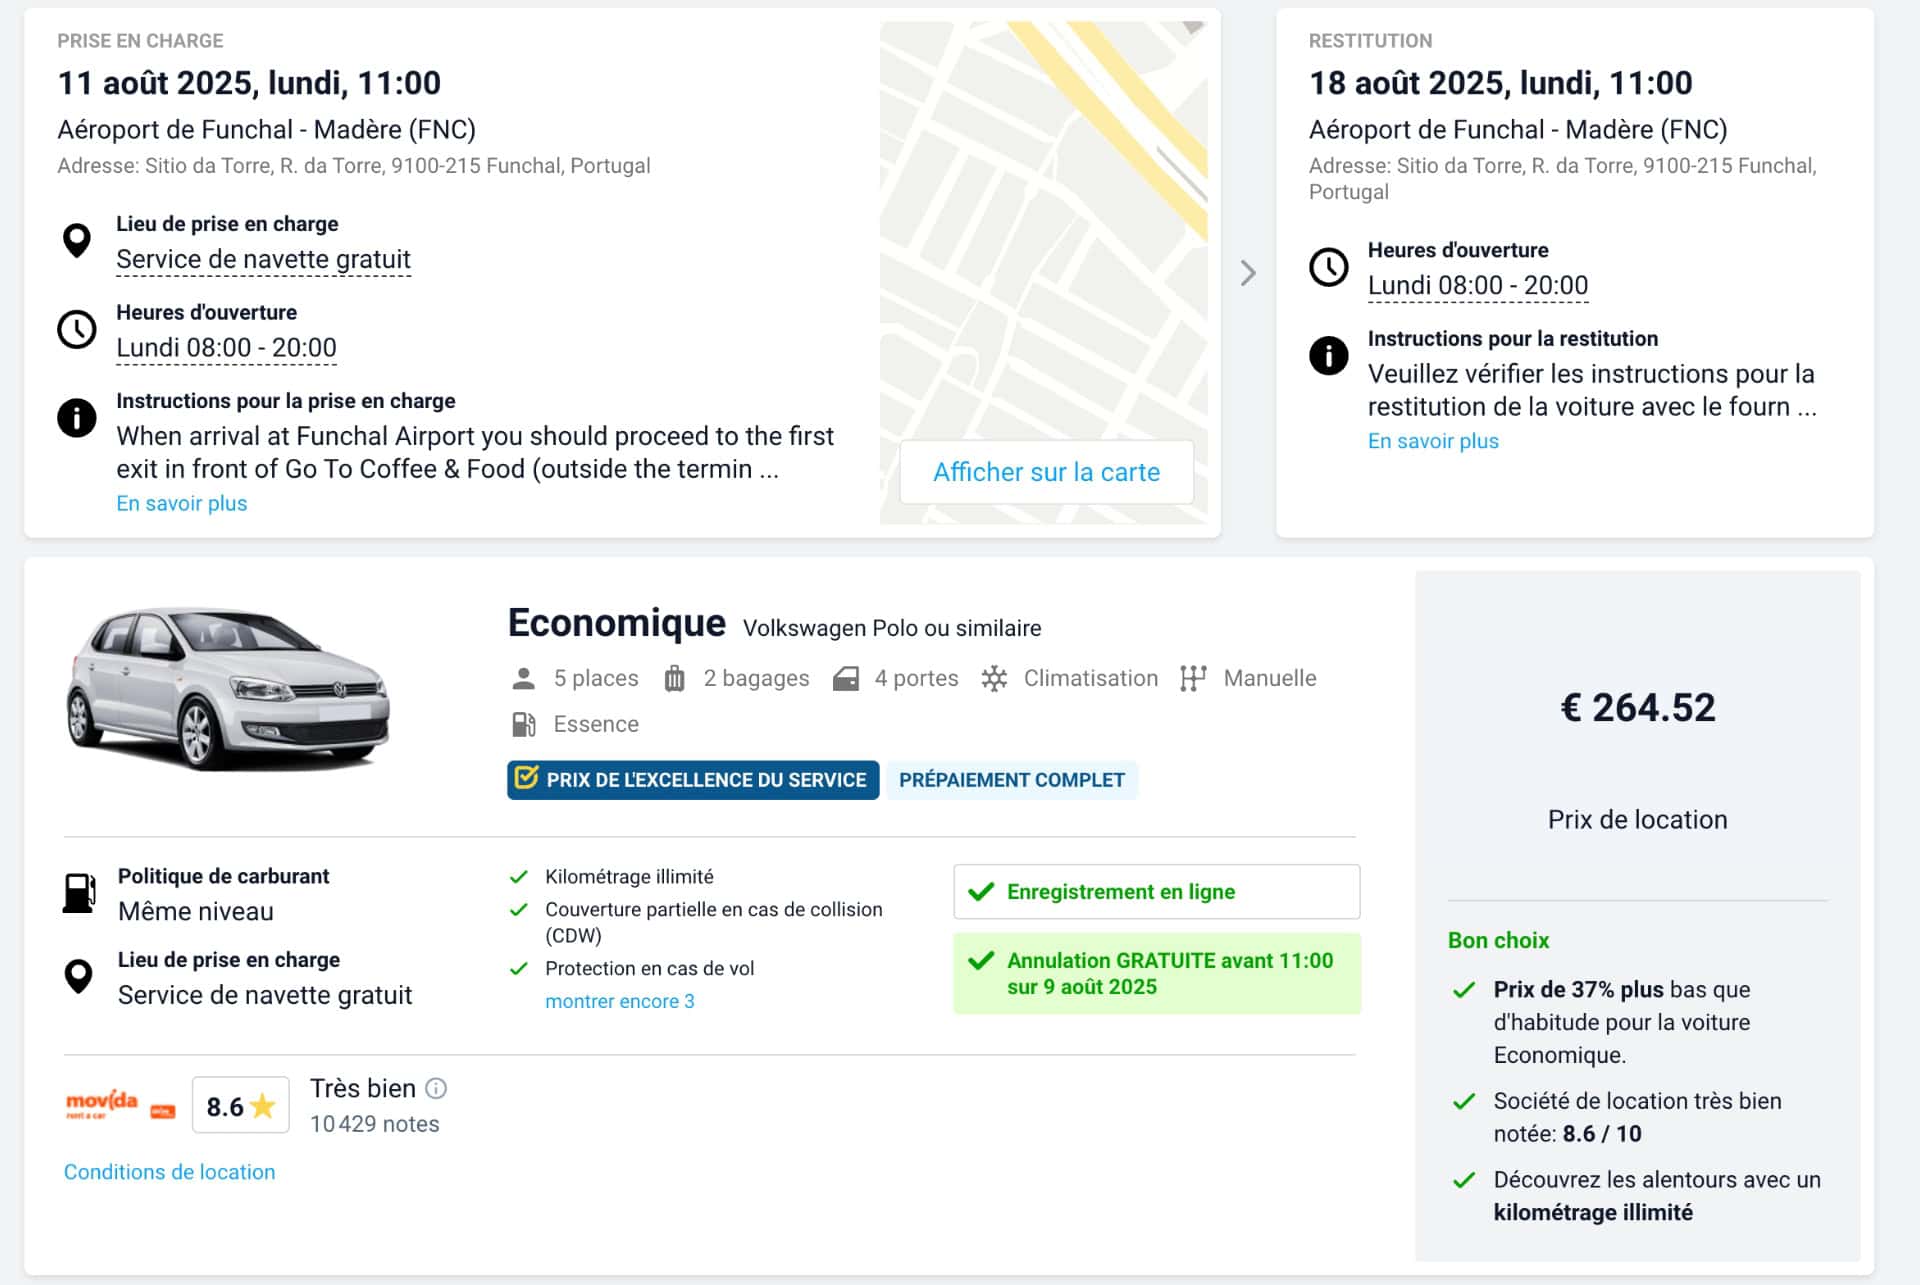Click the '€ 264.52' price
The image size is (1920, 1285).
pos(1638,708)
